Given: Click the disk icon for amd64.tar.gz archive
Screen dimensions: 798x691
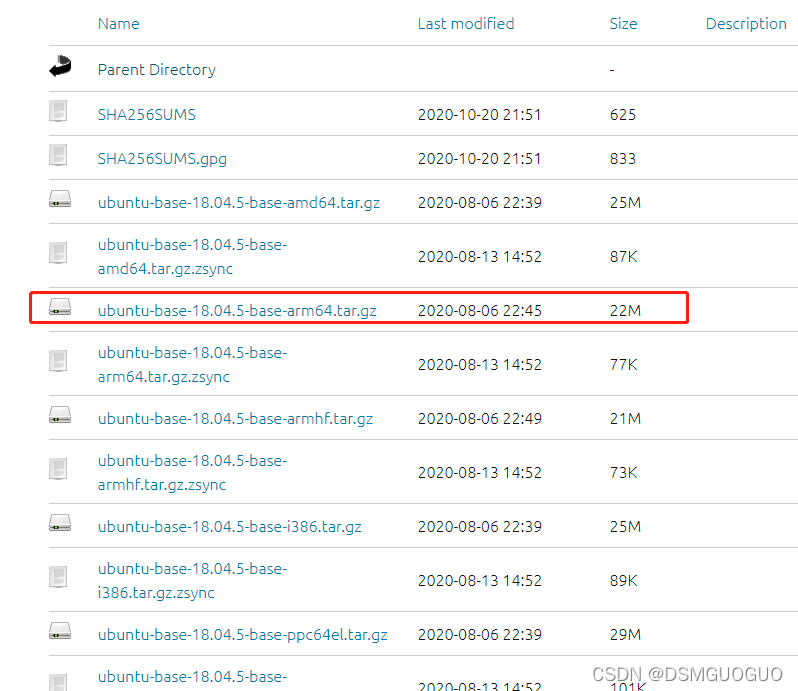Looking at the screenshot, I should pos(60,199).
